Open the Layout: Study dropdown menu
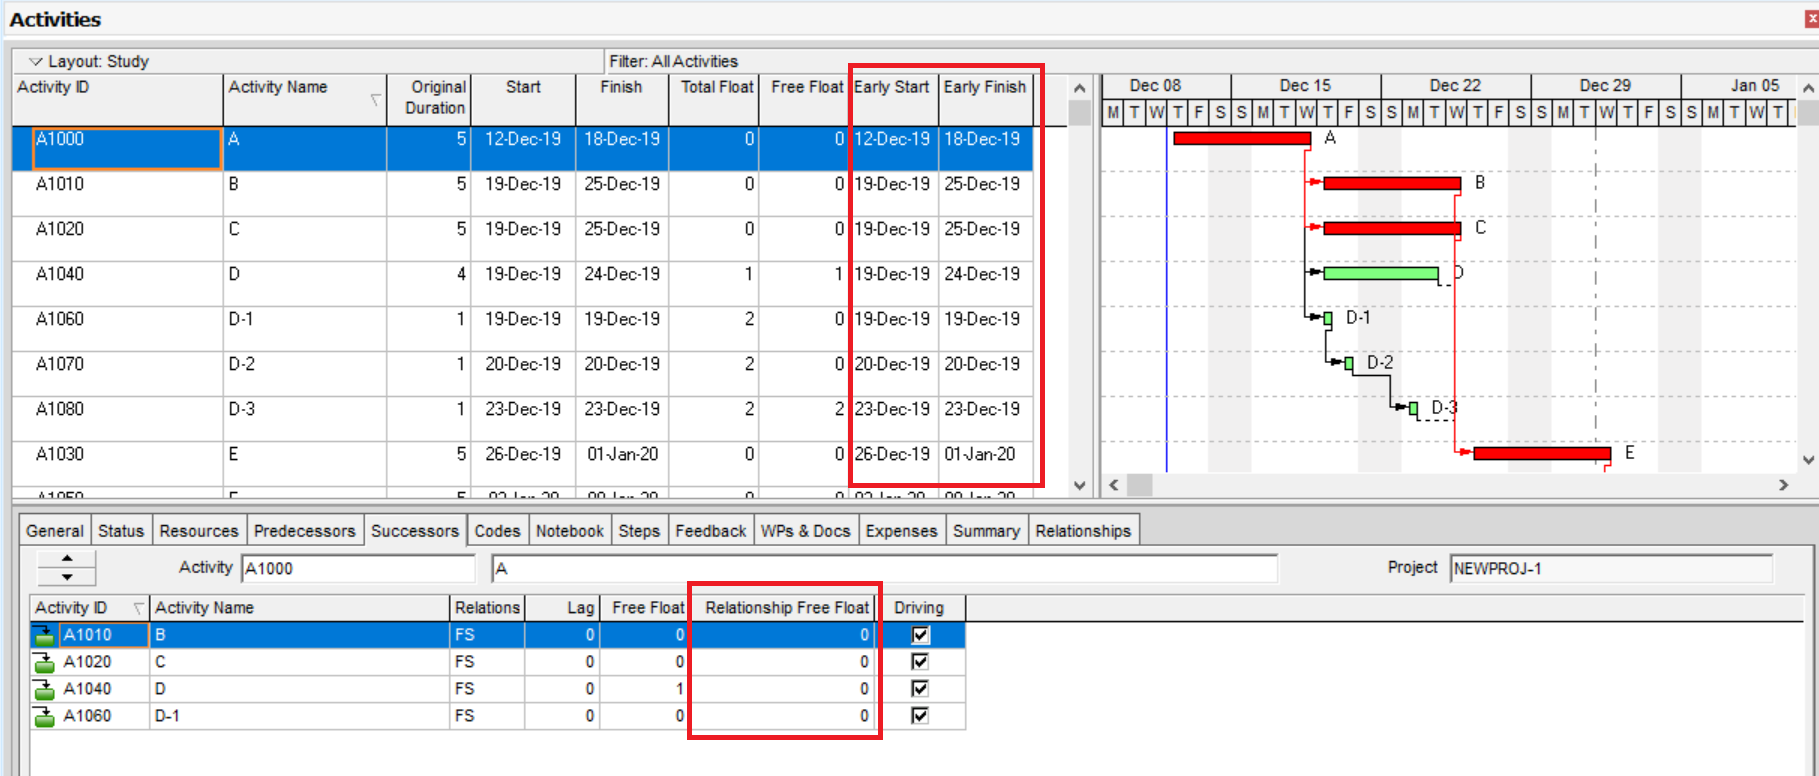Screen dimensions: 1819x776 pos(36,62)
